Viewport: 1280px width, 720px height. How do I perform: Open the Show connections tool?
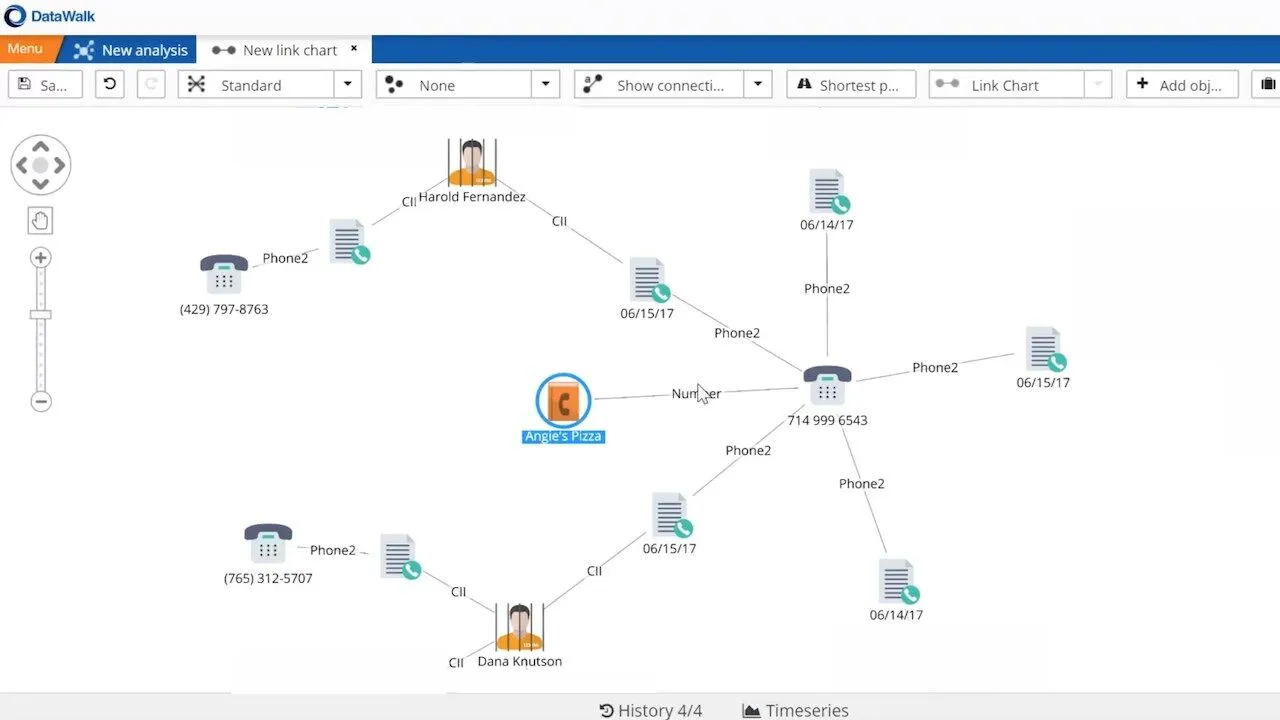tap(660, 84)
